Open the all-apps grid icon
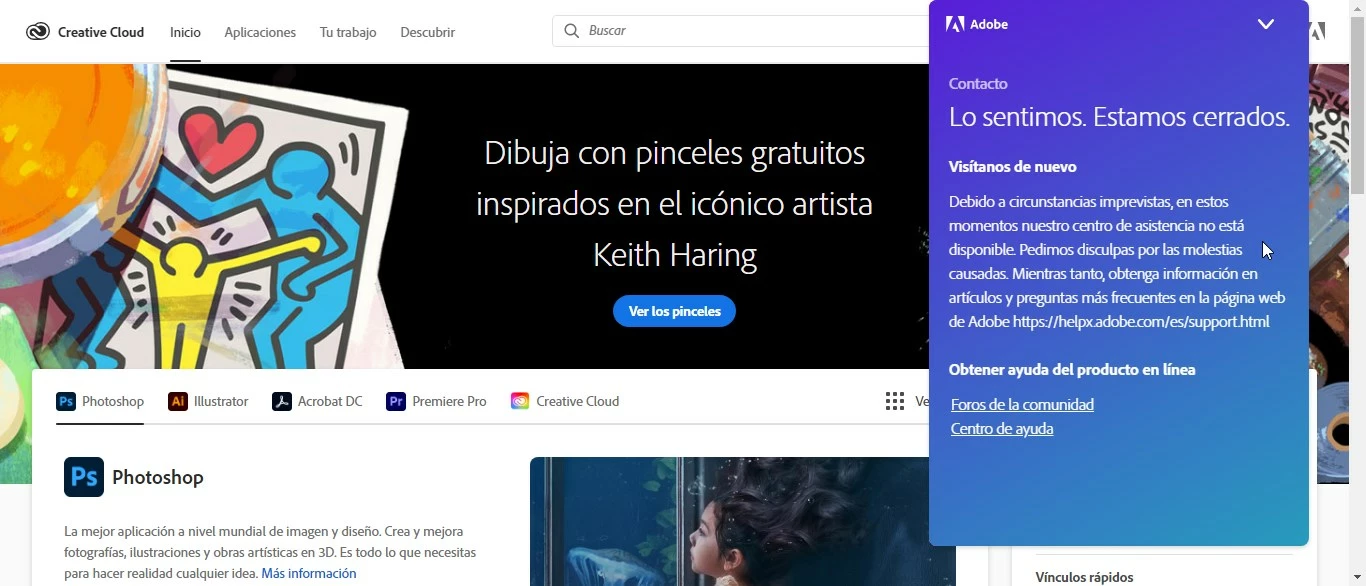The width and height of the screenshot is (1366, 586). pos(895,401)
